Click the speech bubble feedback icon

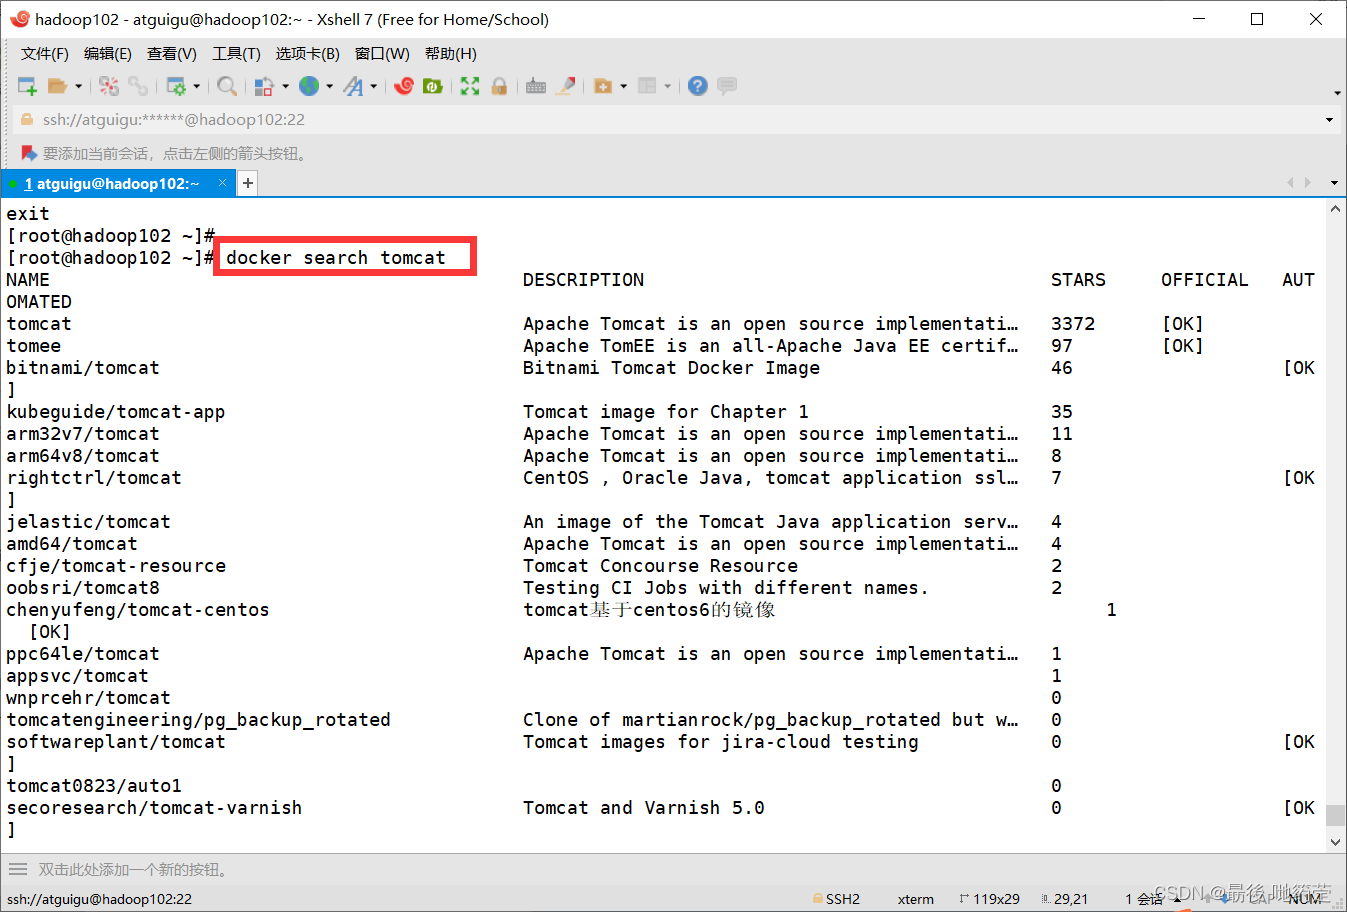pyautogui.click(x=727, y=86)
